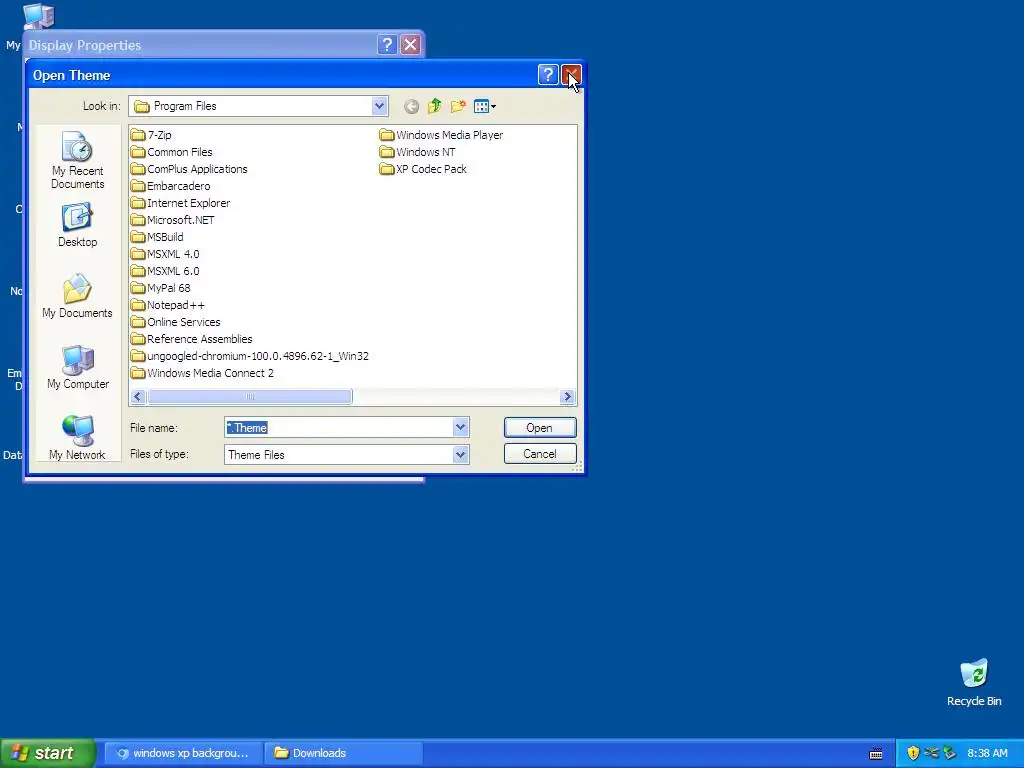Open the Recycle Bin desktop icon
The width and height of the screenshot is (1024, 768).
click(974, 683)
